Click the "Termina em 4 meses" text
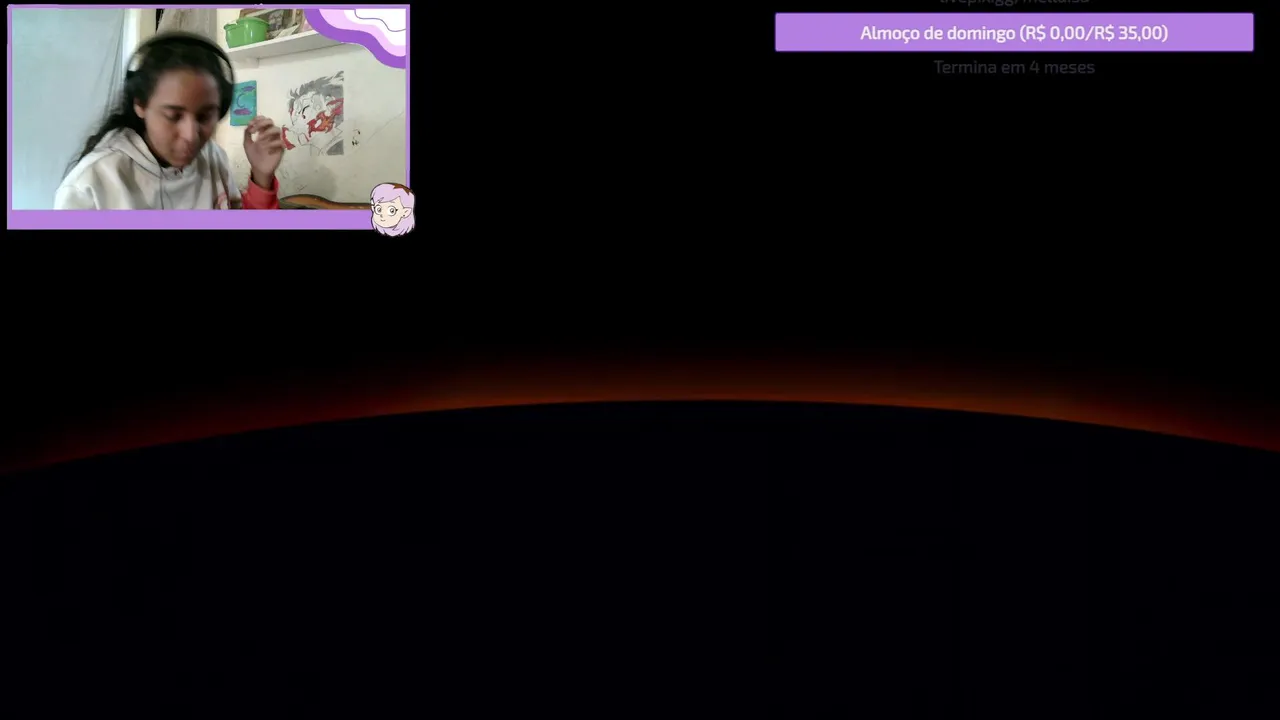 (x=1014, y=67)
